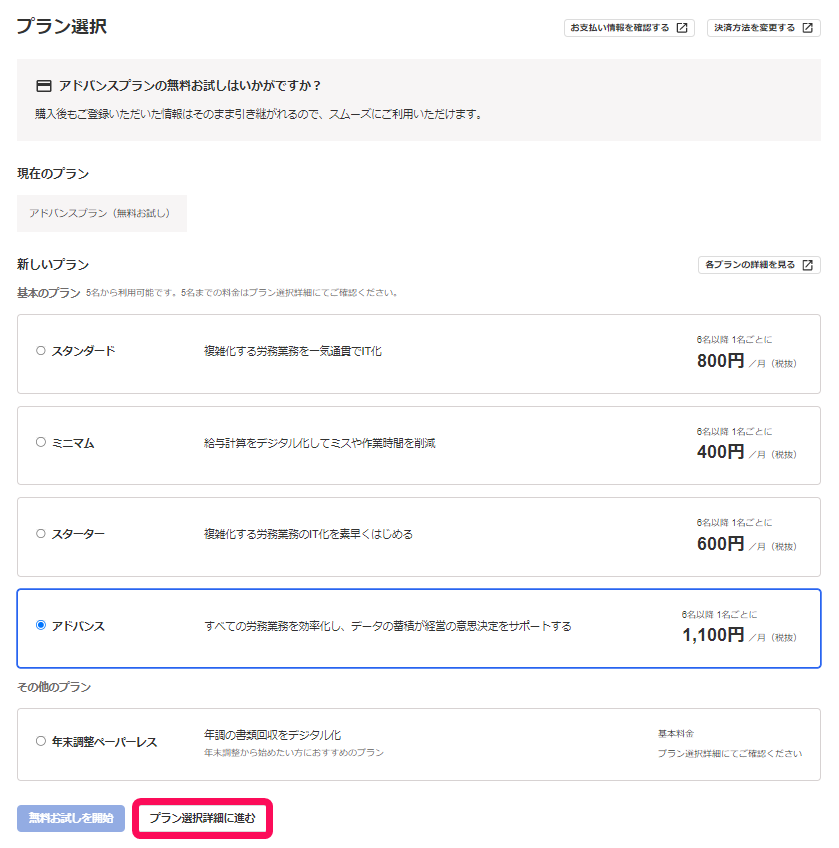Click the アドバンス plan name label
Viewport: 839px width, 848px height.
pos(78,626)
